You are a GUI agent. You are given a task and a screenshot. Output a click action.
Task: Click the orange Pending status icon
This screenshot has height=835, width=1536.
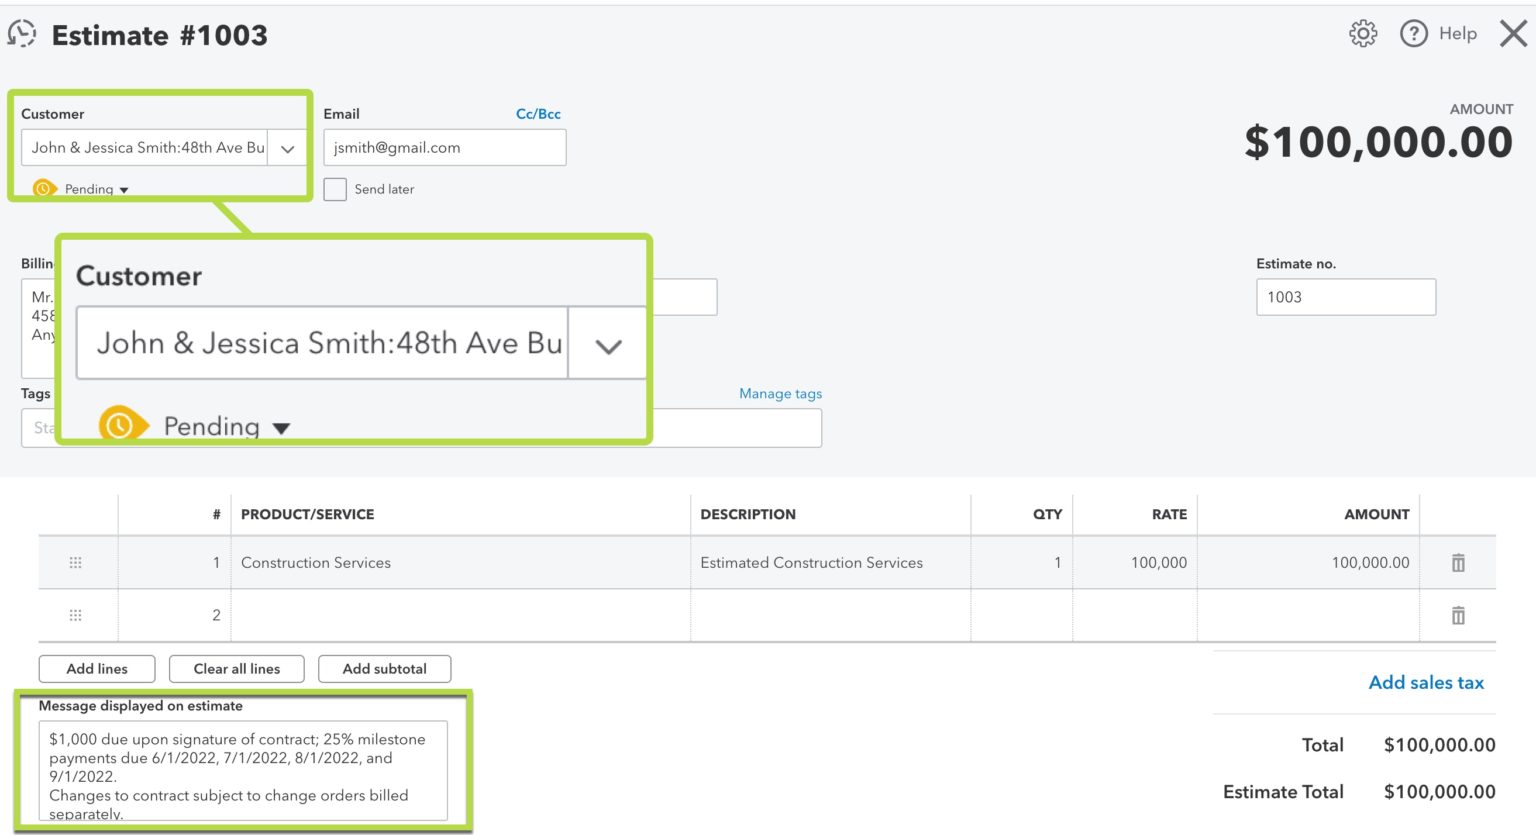click(42, 188)
